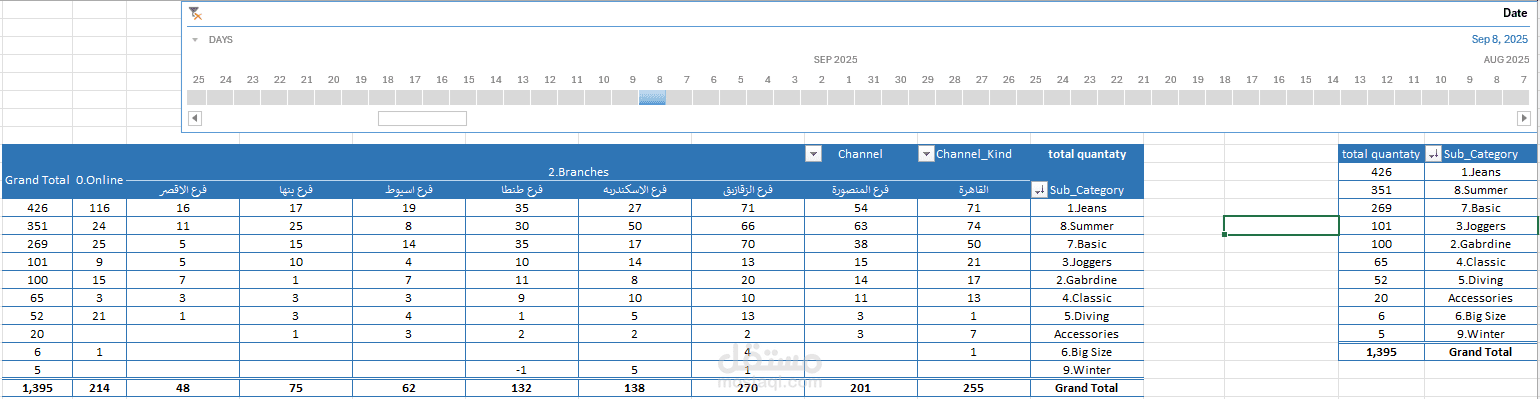This screenshot has width=1540, height=399.
Task: Select the 'فرع الزقازيق' branch column header
Action: [747, 190]
